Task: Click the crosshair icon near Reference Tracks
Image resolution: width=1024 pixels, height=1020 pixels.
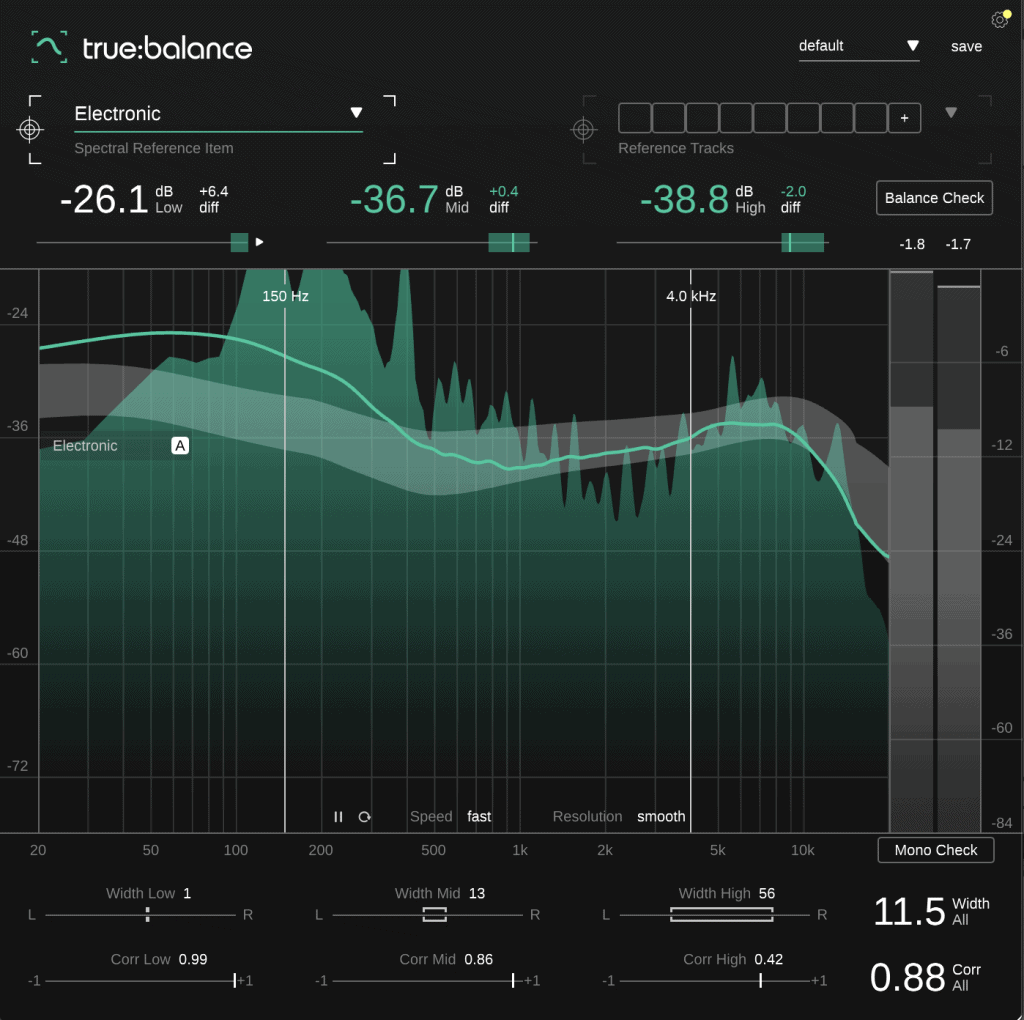Action: (x=584, y=130)
